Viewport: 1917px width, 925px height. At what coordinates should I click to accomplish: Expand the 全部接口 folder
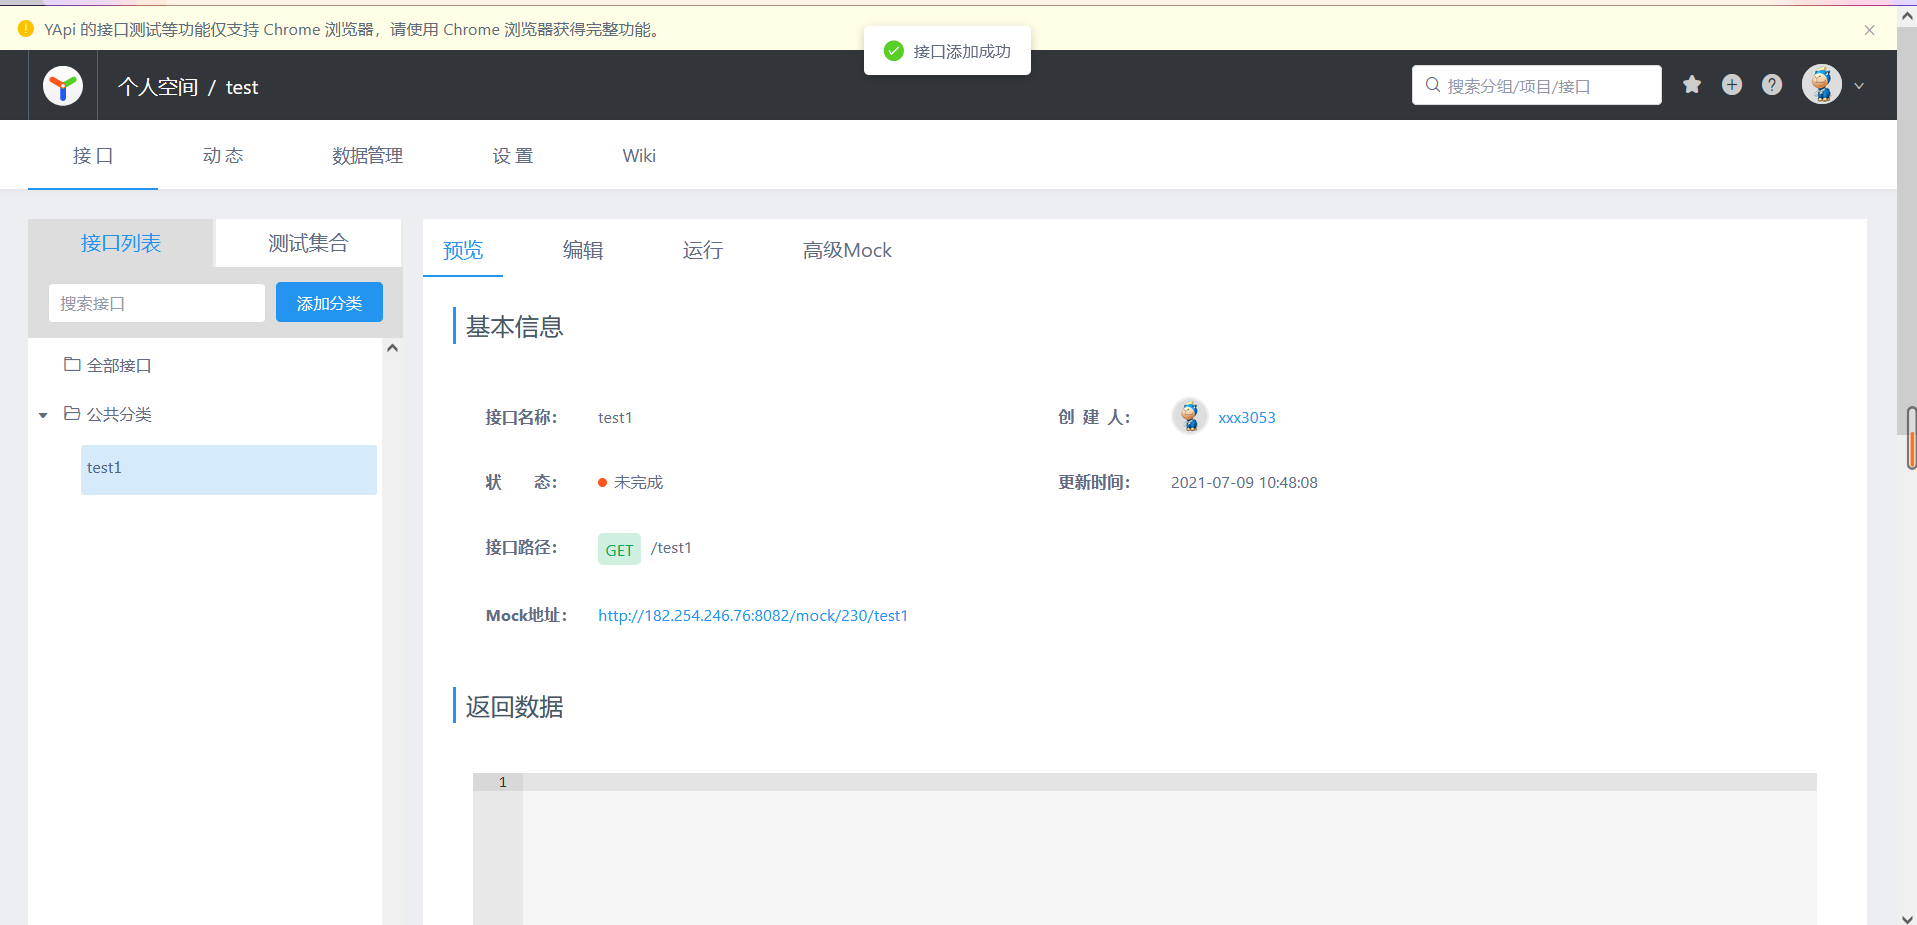coord(71,364)
